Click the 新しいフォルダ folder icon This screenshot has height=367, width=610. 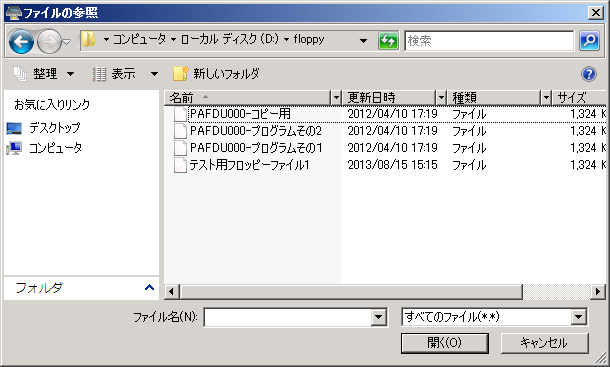tap(181, 74)
